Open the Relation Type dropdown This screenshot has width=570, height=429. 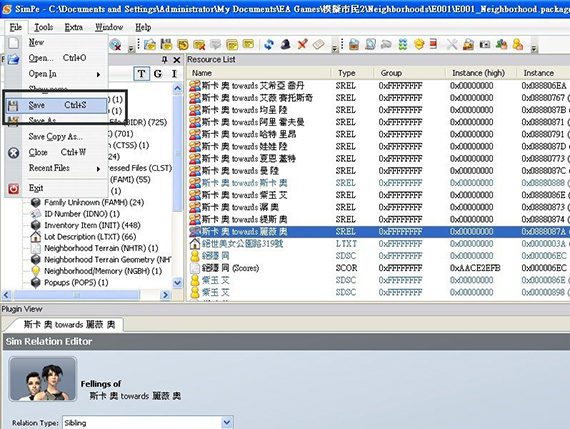coord(226,422)
